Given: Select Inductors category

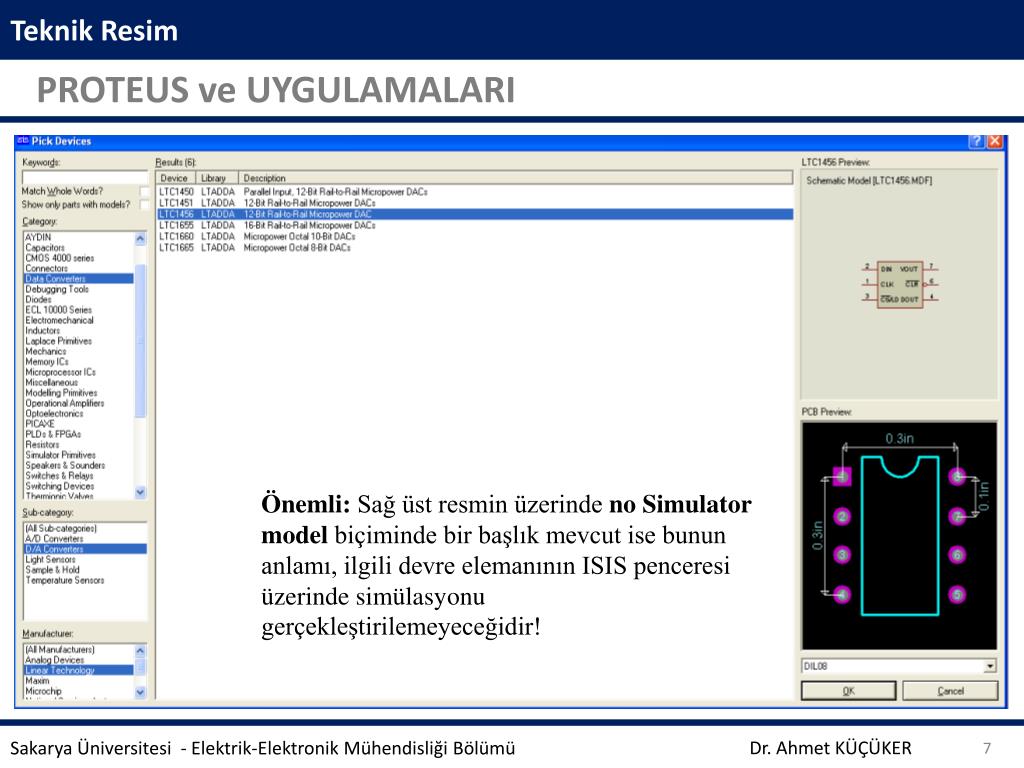Looking at the screenshot, I should [x=78, y=330].
